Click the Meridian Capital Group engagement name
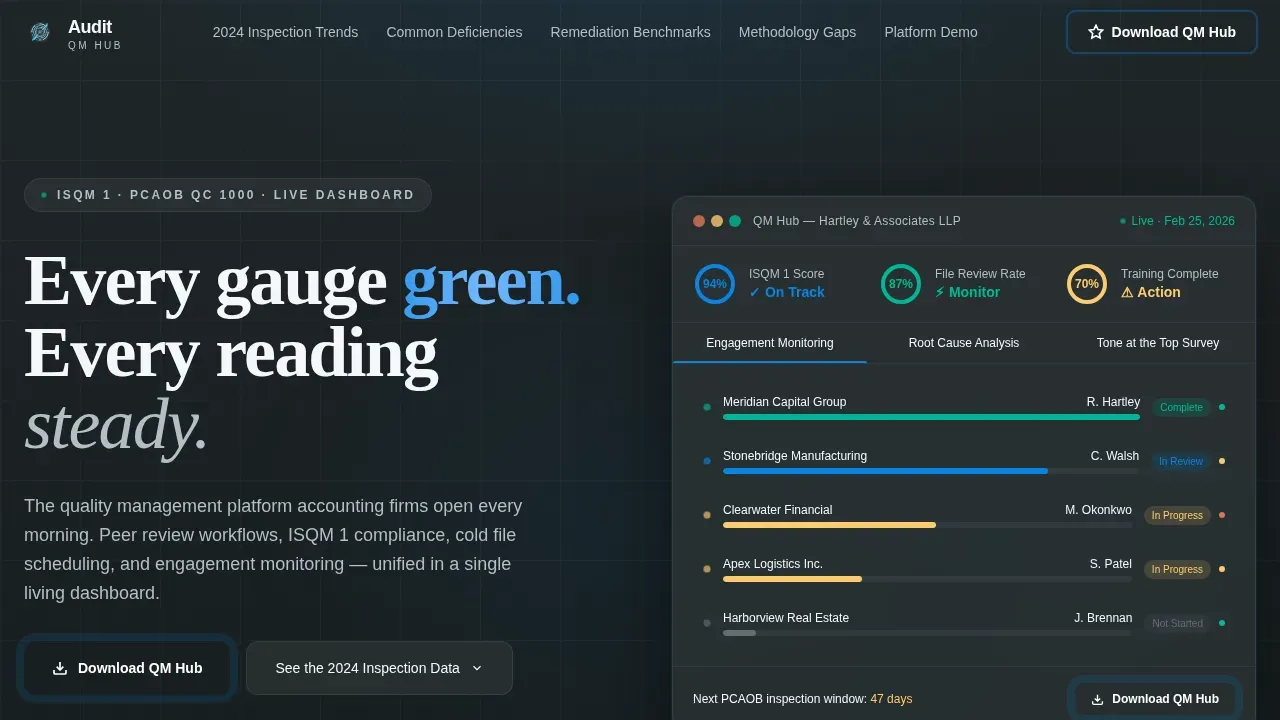The width and height of the screenshot is (1280, 720). [785, 402]
